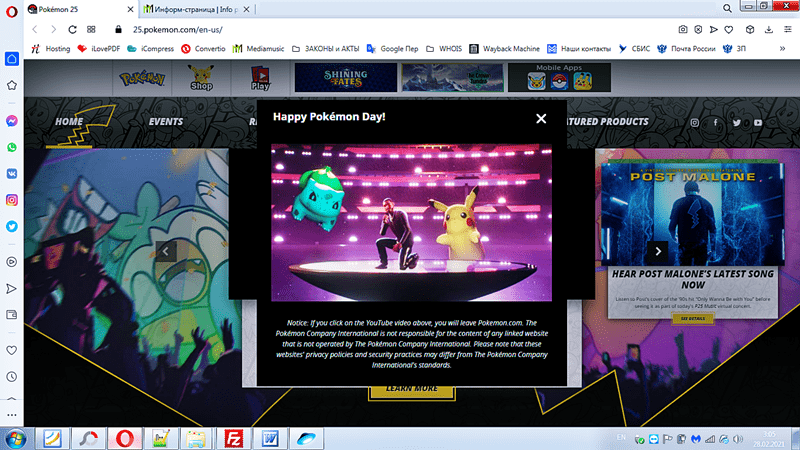Open Instagram in Opera sidebar
Image resolution: width=800 pixels, height=450 pixels.
12,200
